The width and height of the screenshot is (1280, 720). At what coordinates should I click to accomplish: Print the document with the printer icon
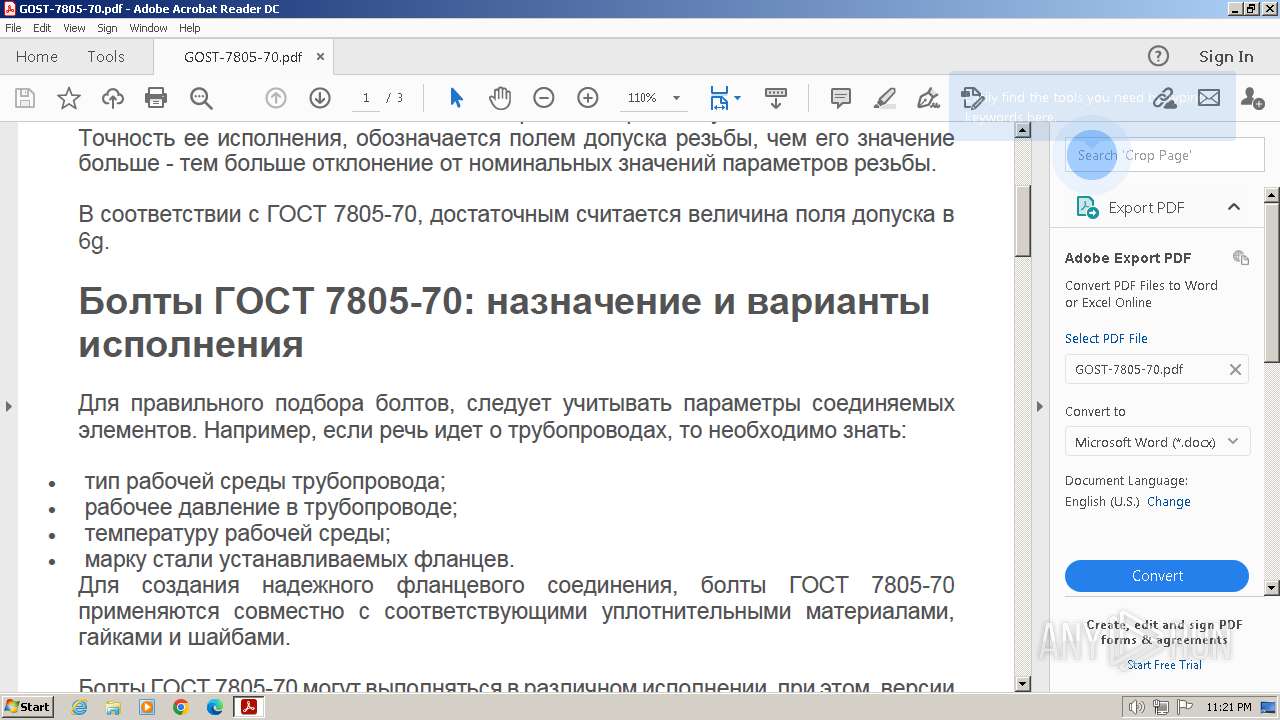[x=156, y=98]
